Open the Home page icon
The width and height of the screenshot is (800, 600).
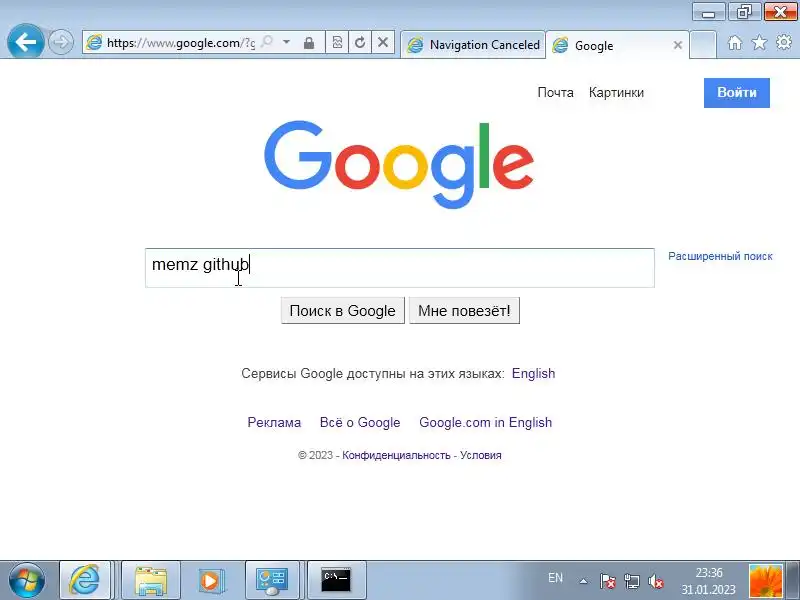[x=735, y=43]
